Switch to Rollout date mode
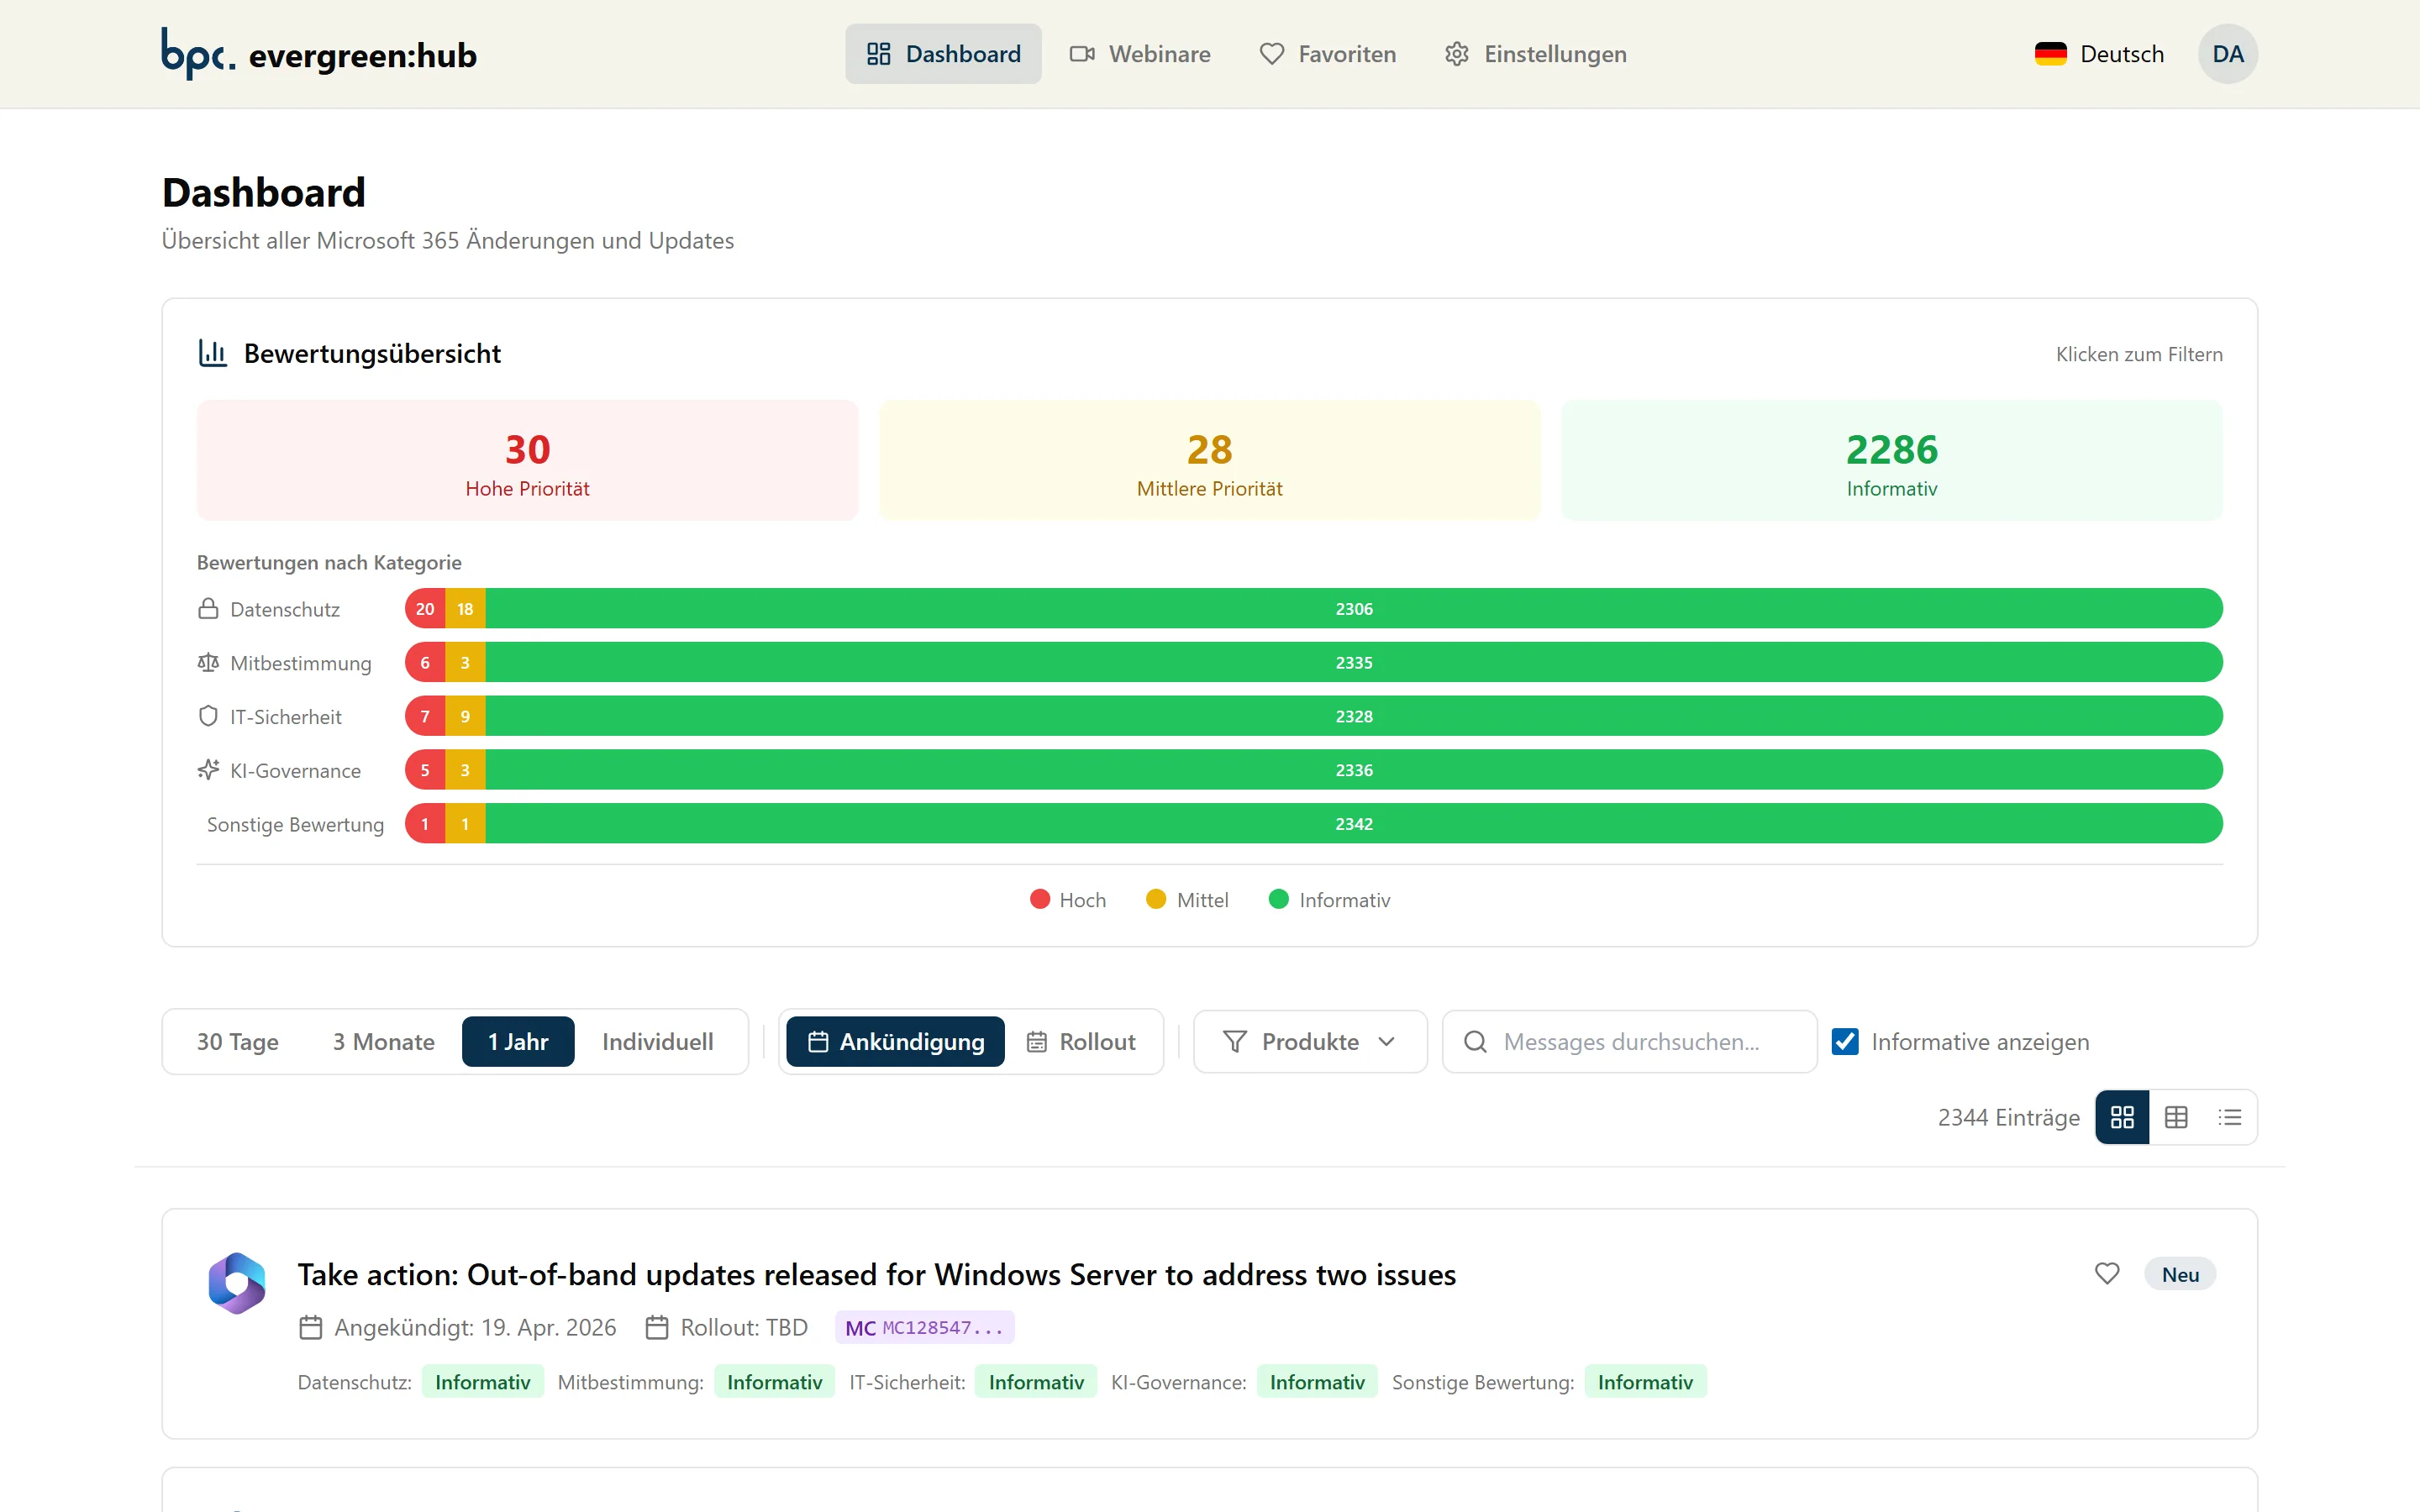The height and width of the screenshot is (1512, 2420). tap(1081, 1041)
